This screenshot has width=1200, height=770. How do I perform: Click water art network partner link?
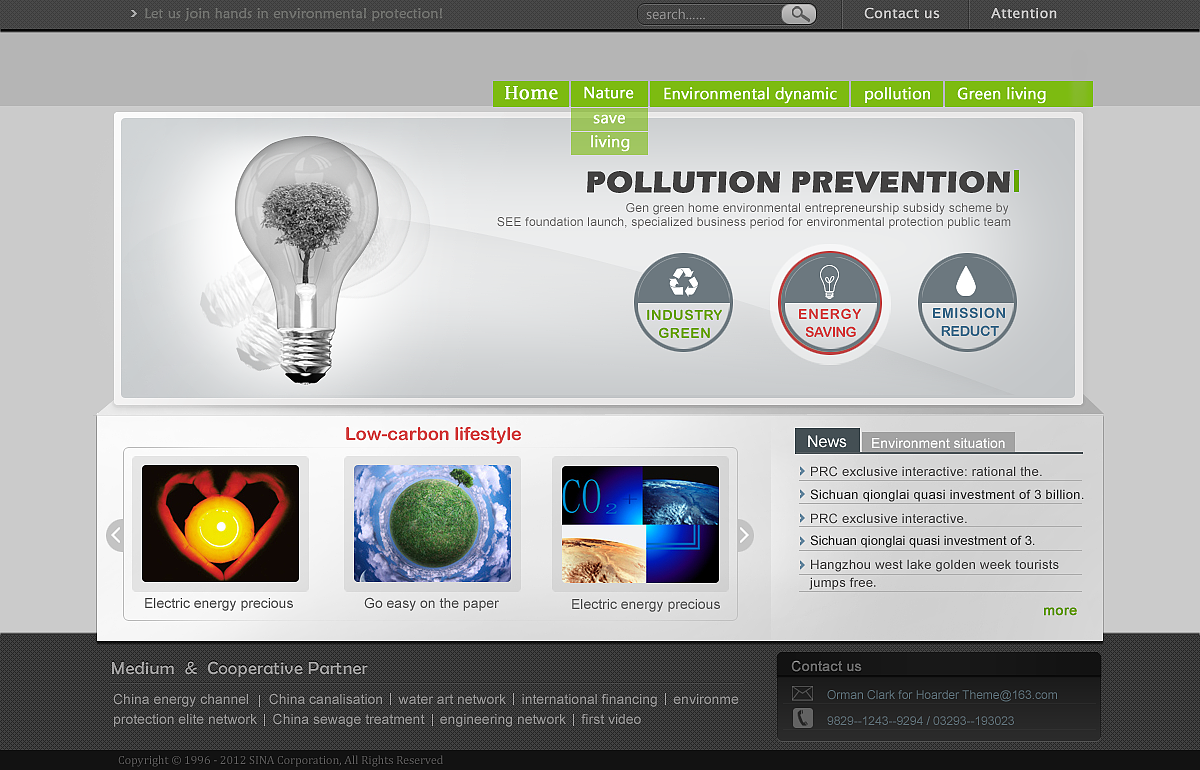452,699
